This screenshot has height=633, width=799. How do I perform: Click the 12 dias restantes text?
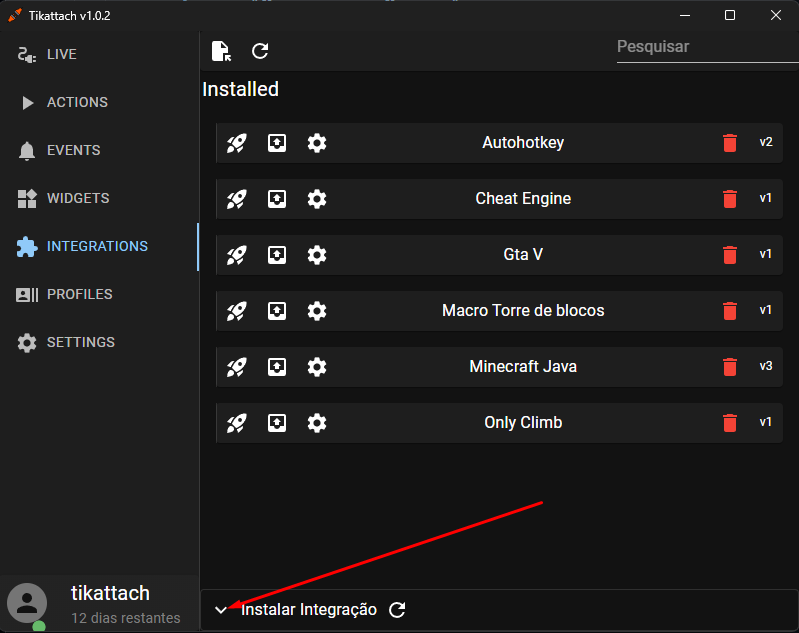pyautogui.click(x=125, y=618)
